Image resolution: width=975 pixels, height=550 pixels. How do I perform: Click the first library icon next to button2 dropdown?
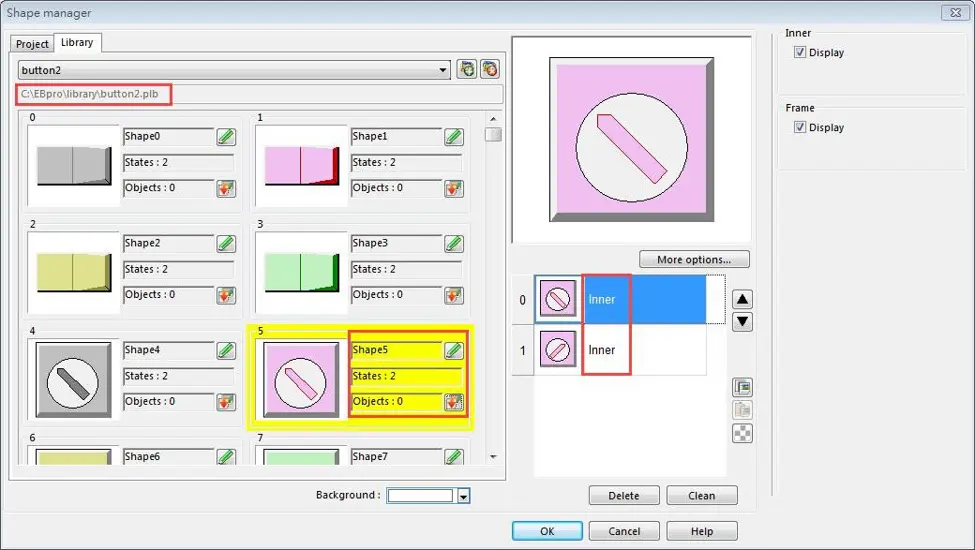point(467,69)
